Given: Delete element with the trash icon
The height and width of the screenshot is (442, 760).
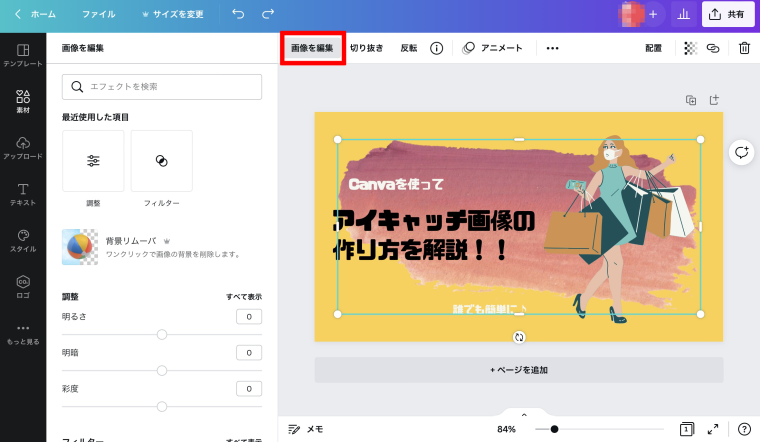Looking at the screenshot, I should point(744,48).
